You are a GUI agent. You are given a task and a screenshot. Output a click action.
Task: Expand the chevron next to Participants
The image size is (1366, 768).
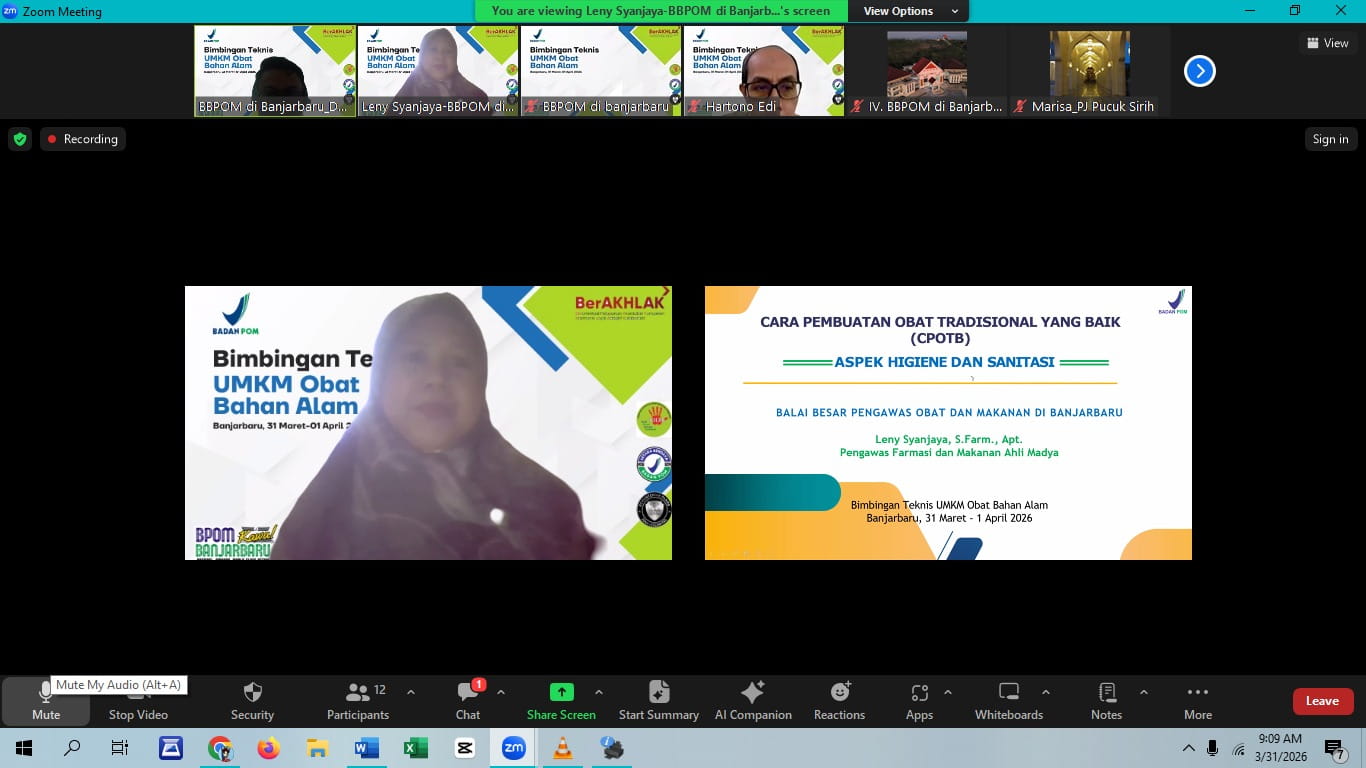tap(410, 692)
